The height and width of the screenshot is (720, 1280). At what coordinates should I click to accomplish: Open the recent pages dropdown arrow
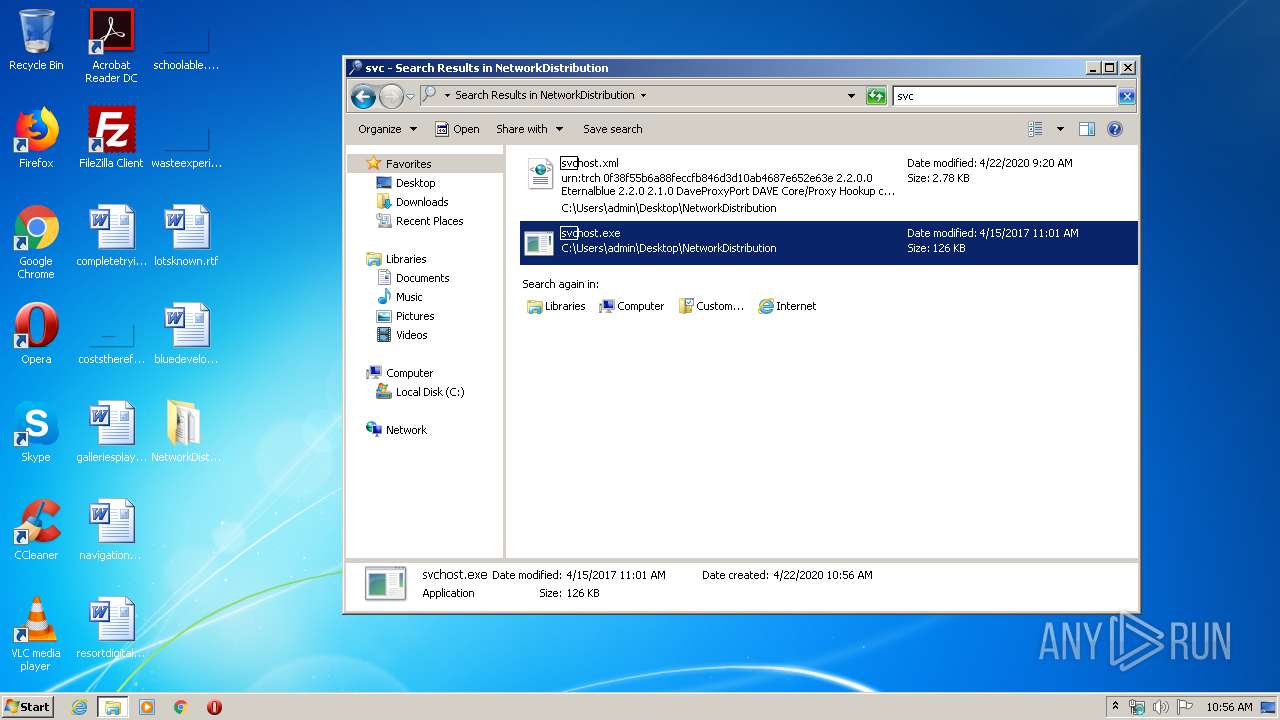click(x=410, y=96)
